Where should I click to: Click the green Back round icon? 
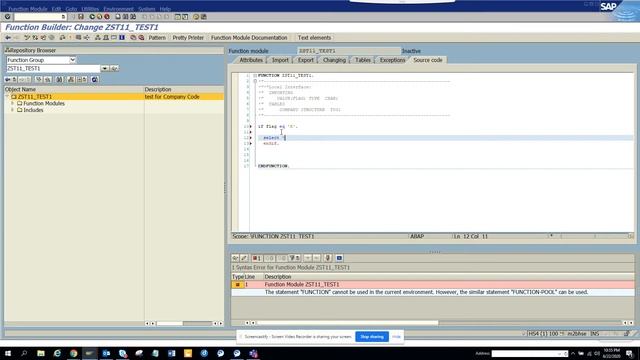tap(92, 17)
